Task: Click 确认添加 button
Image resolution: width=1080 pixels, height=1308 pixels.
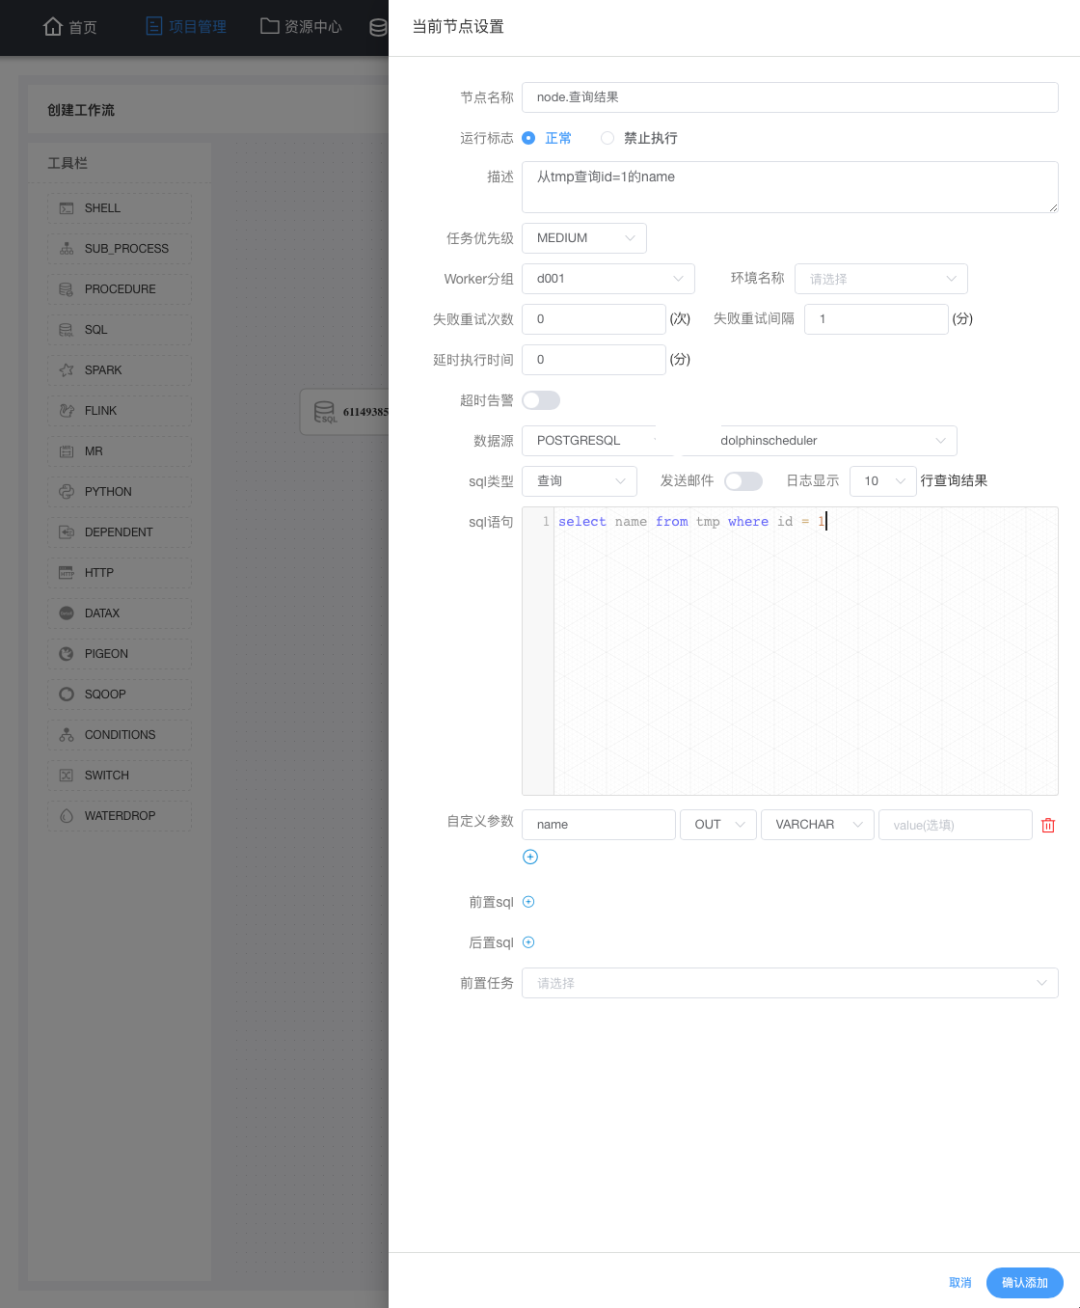Action: pos(1024,1282)
